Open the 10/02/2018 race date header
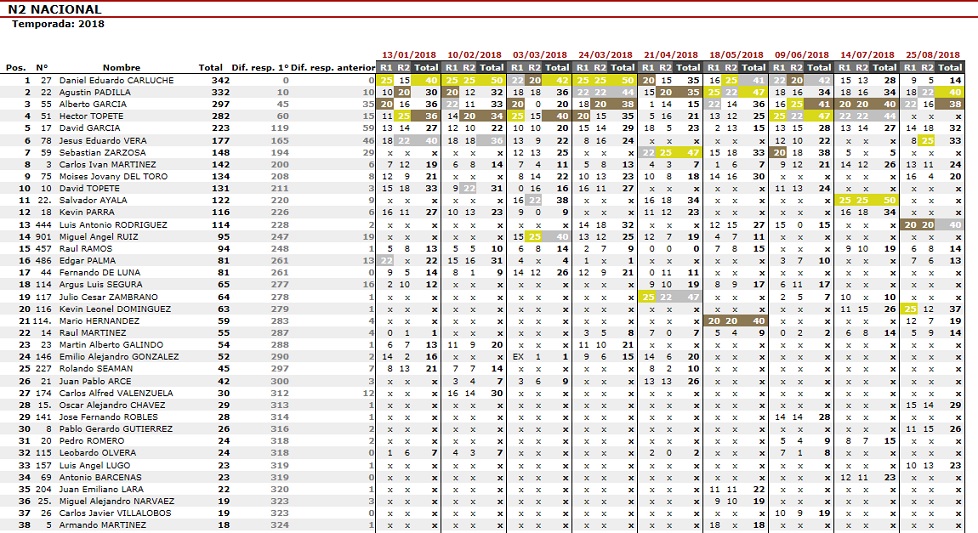 [474, 55]
